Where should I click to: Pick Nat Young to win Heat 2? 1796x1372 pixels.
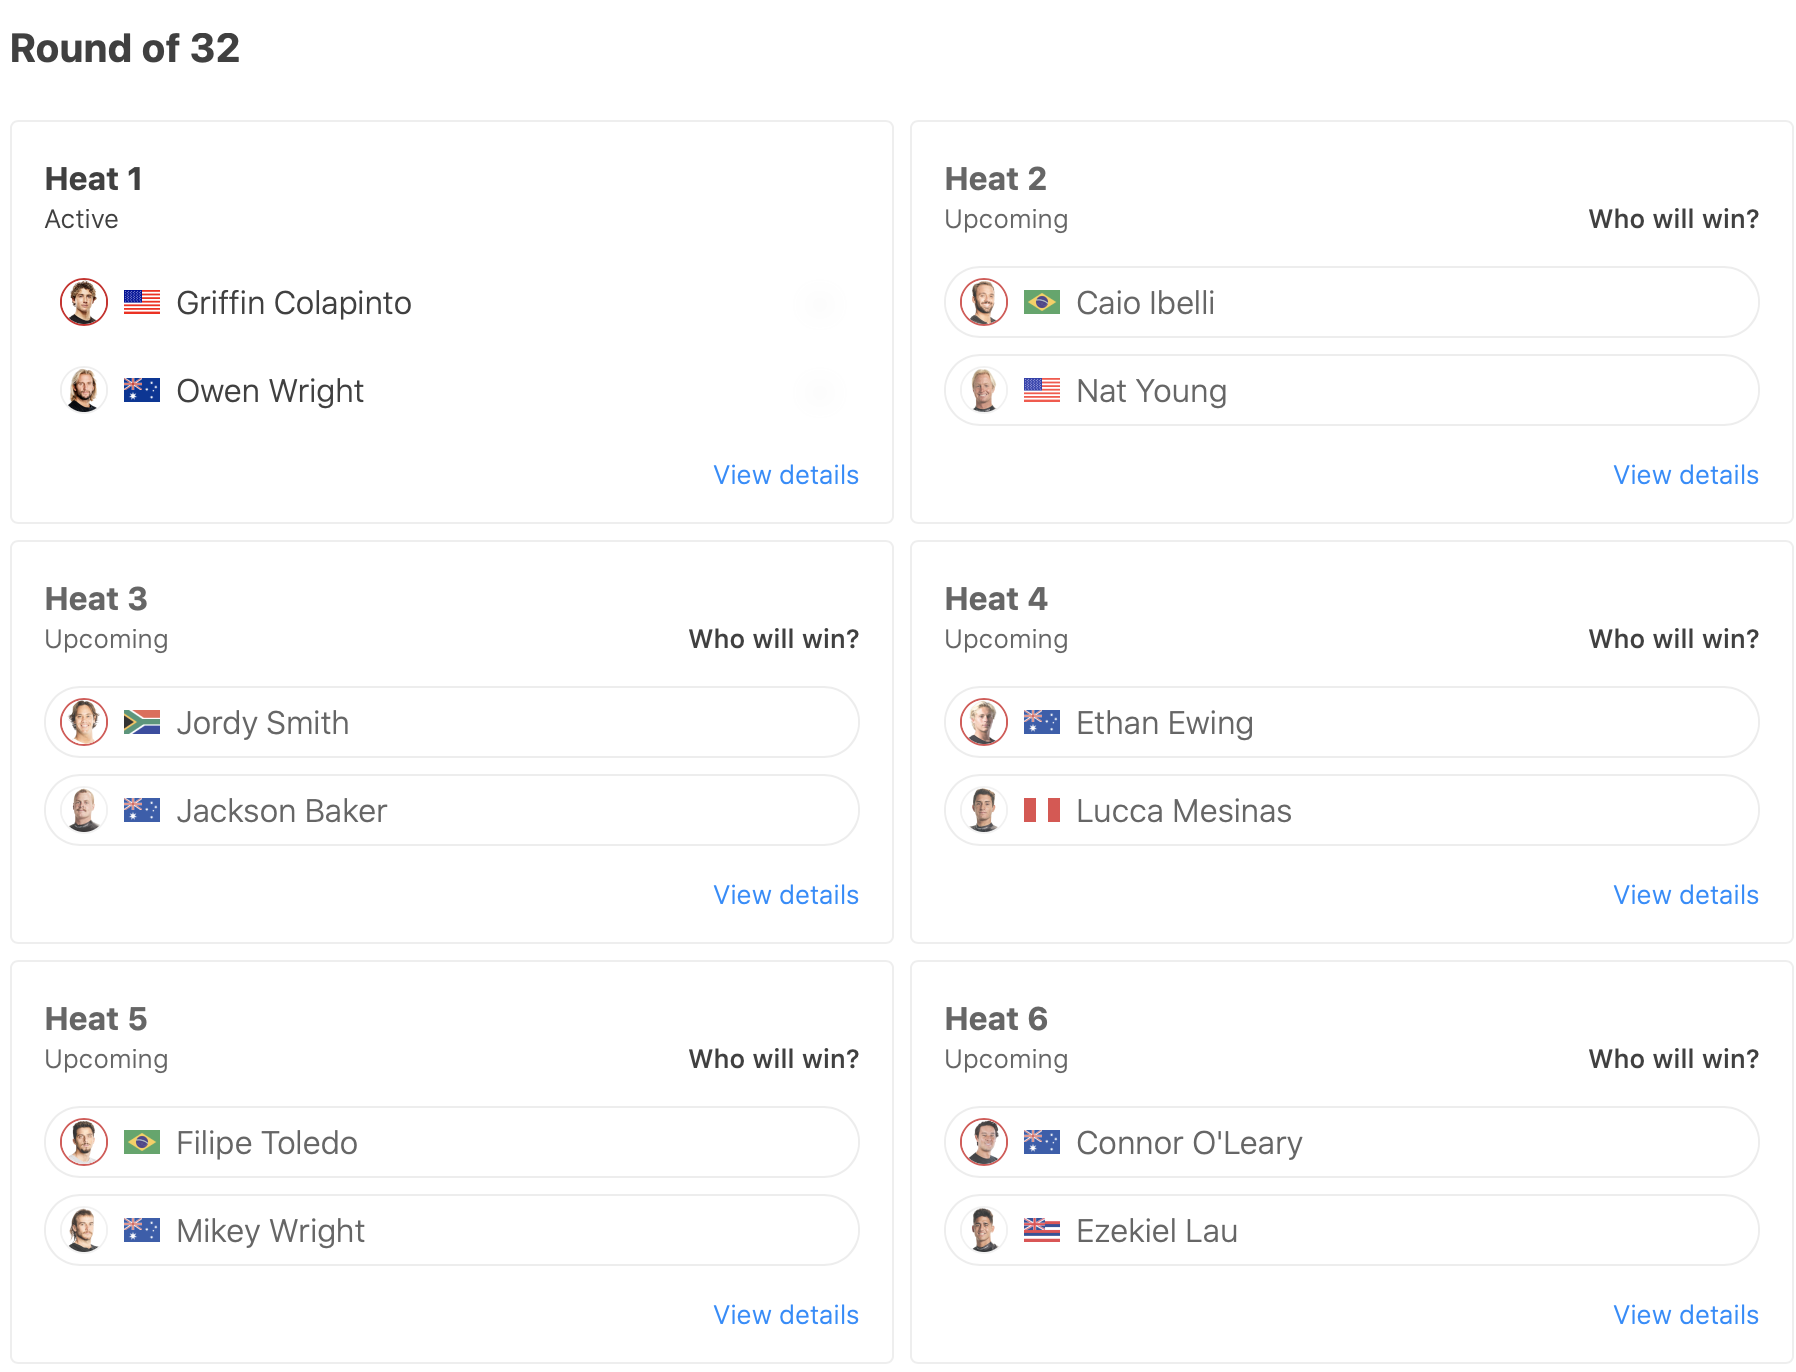[x=1350, y=390]
